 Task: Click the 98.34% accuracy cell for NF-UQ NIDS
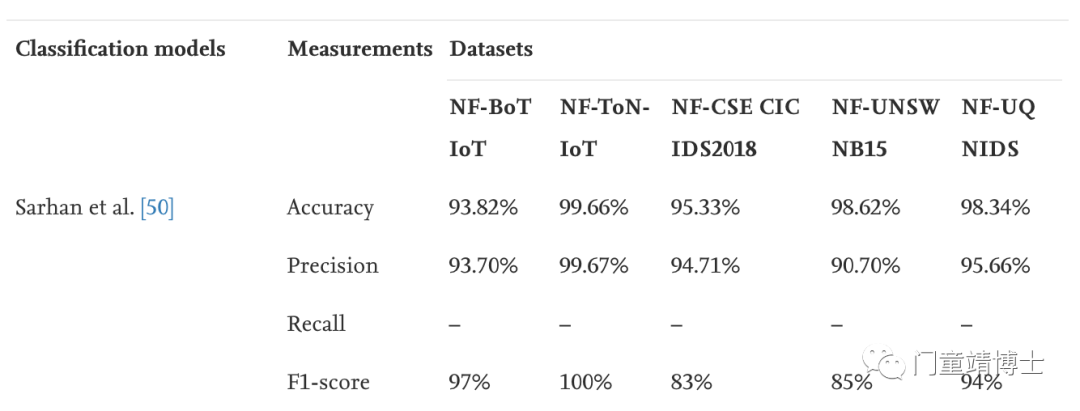(995, 208)
